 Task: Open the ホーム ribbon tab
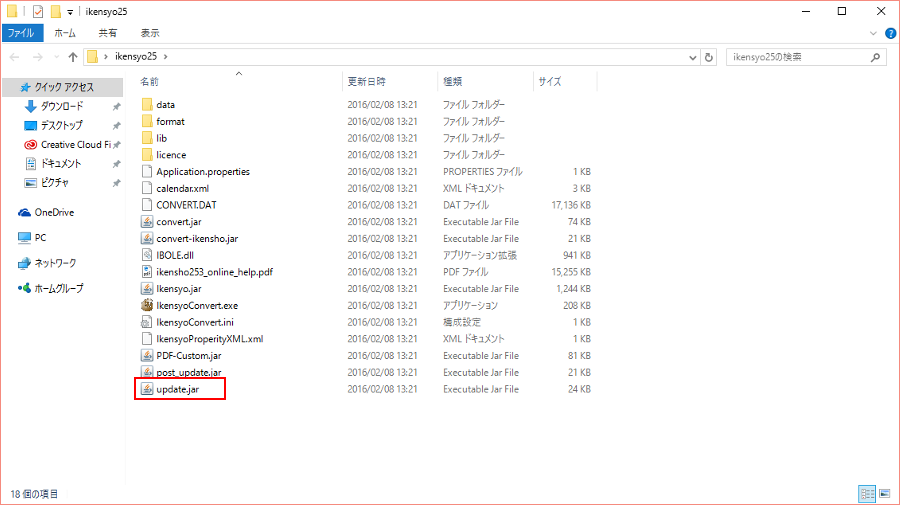click(65, 33)
